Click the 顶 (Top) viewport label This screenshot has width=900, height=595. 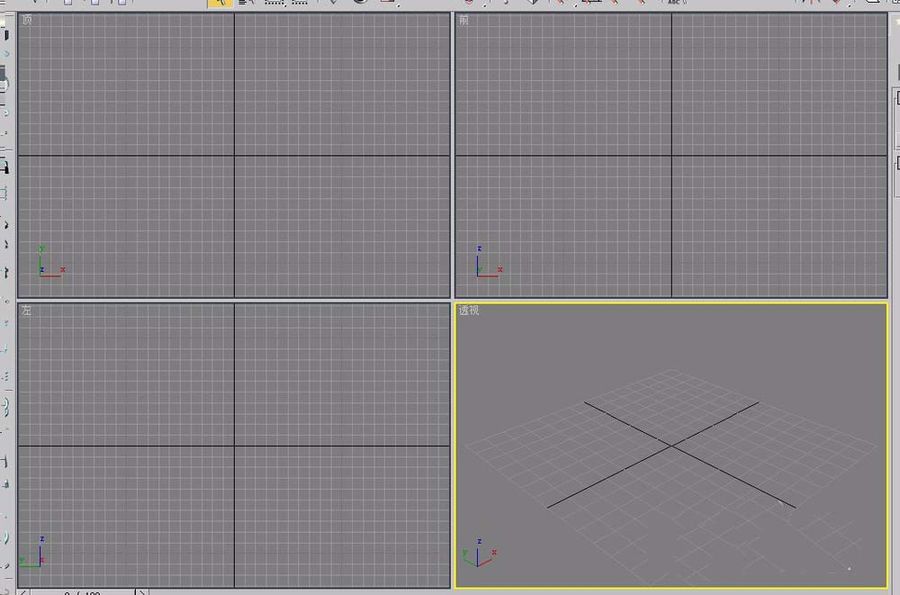point(27,20)
